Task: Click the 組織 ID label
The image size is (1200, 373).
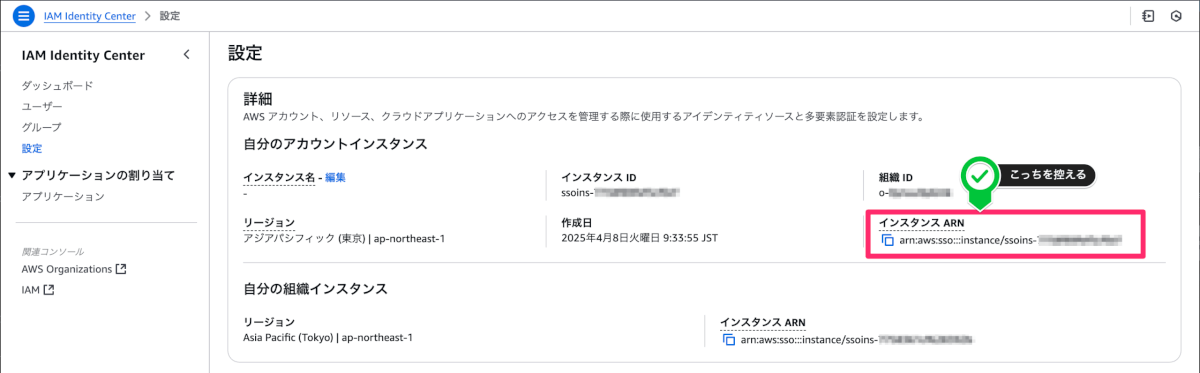Action: [896, 177]
